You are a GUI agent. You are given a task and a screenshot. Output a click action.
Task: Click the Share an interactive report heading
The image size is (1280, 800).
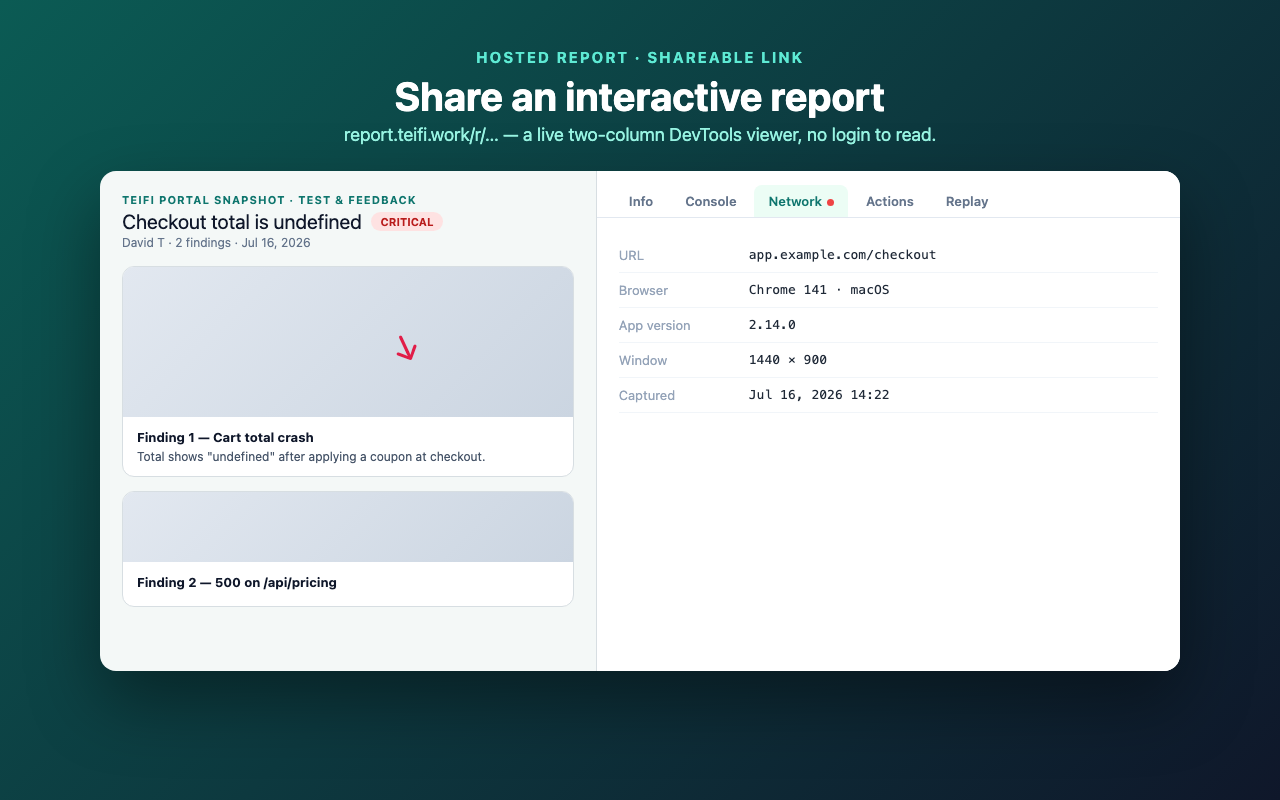(x=640, y=97)
